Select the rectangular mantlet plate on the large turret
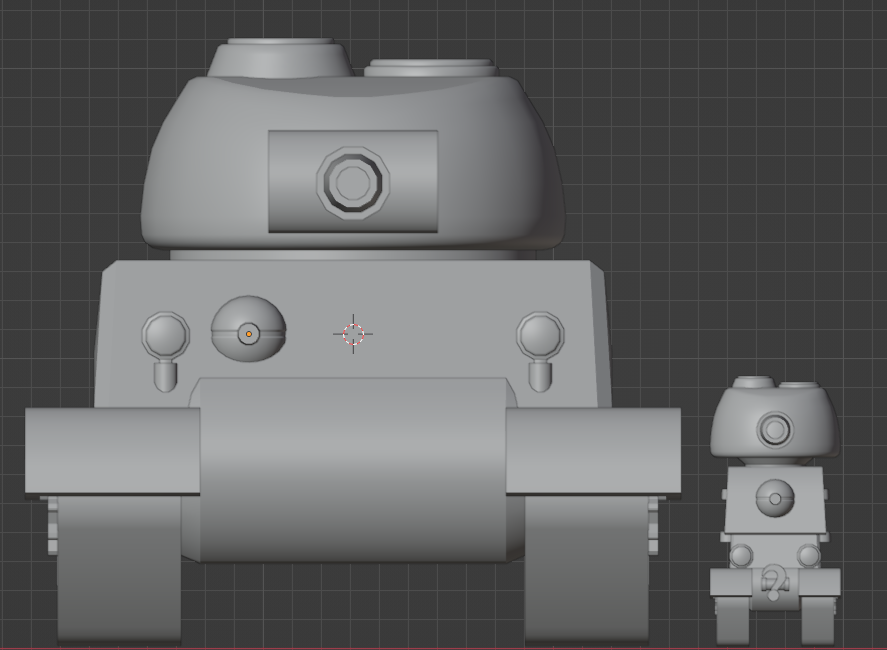 [353, 182]
